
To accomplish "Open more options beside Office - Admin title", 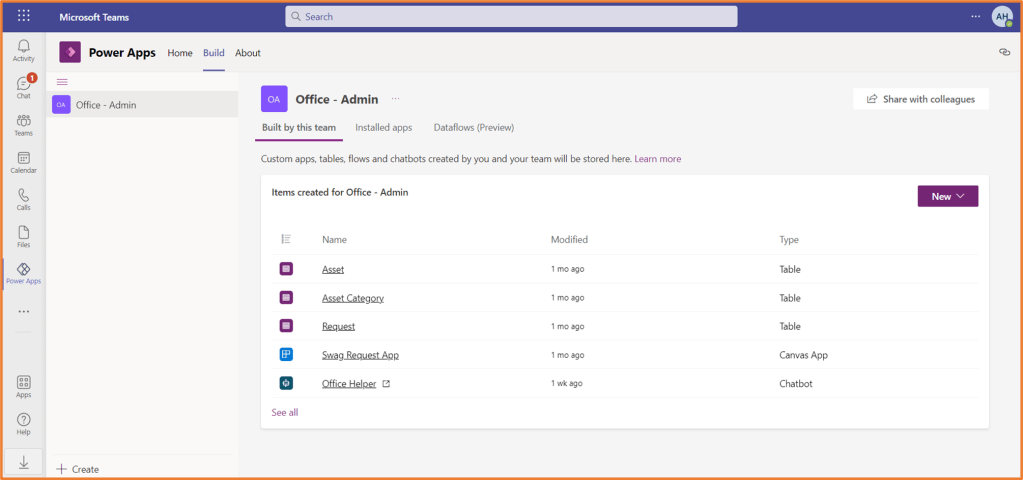I will click(395, 99).
